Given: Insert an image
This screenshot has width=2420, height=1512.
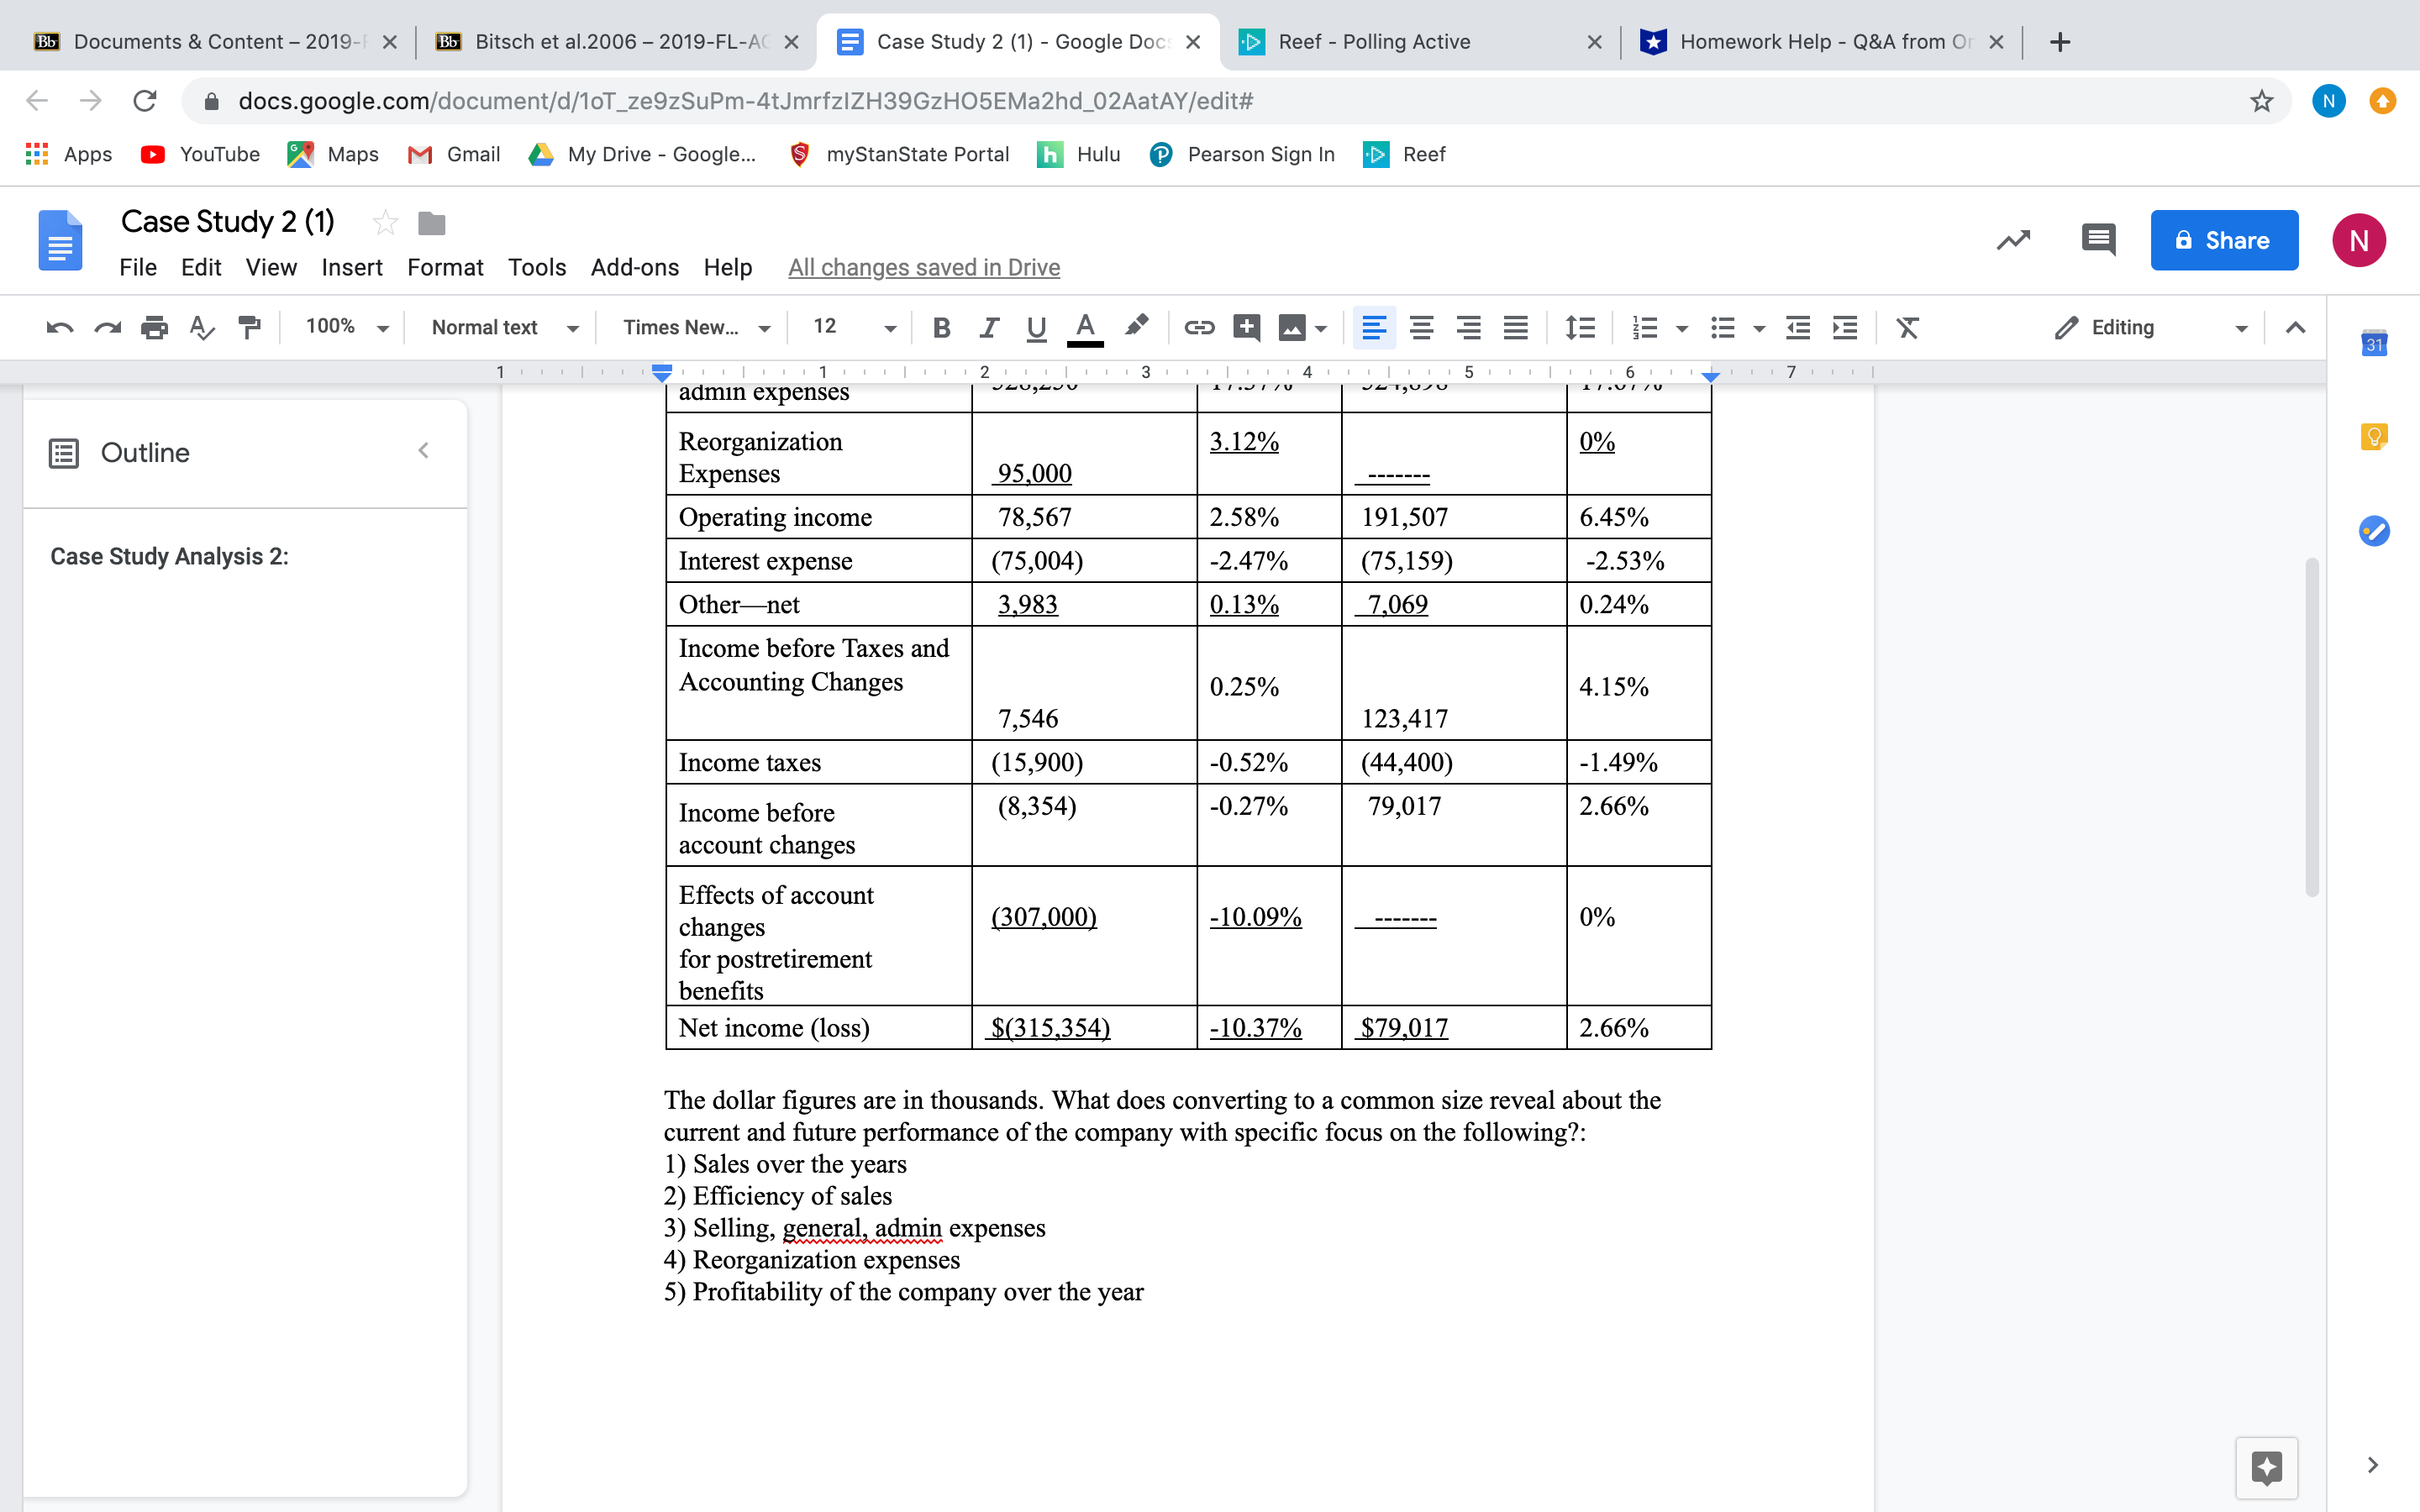Looking at the screenshot, I should (x=1294, y=327).
